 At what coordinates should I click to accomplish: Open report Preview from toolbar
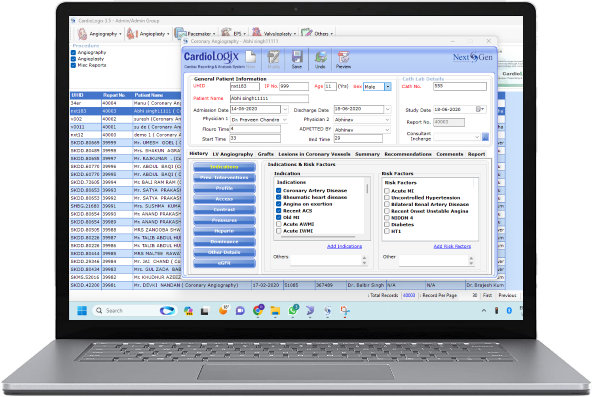tap(343, 57)
